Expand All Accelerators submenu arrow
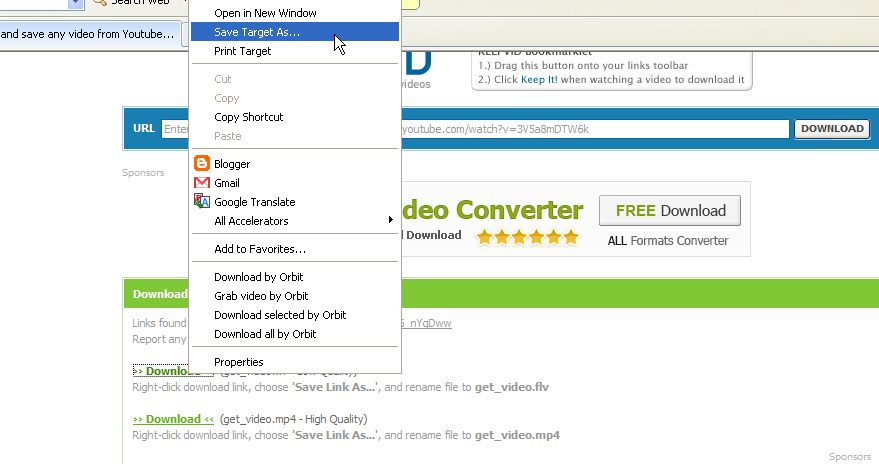 390,220
